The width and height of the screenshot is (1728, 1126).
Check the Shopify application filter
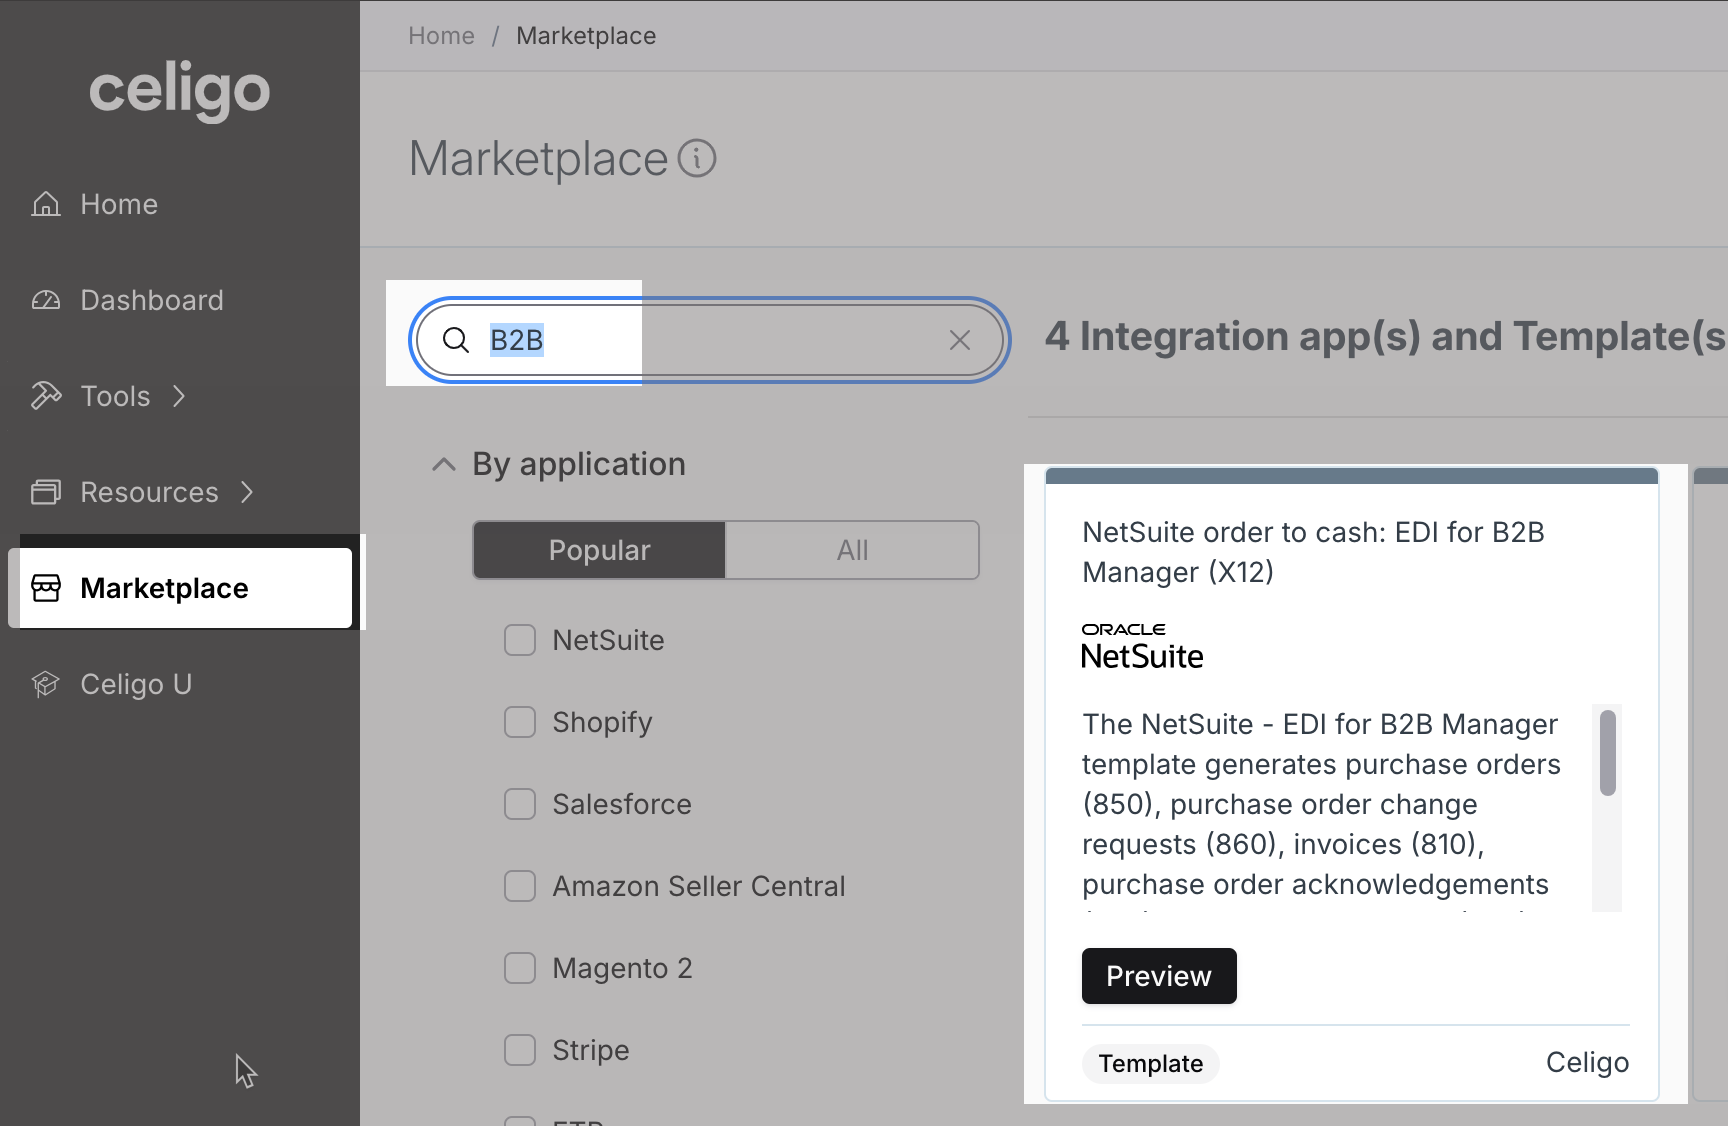tap(520, 722)
